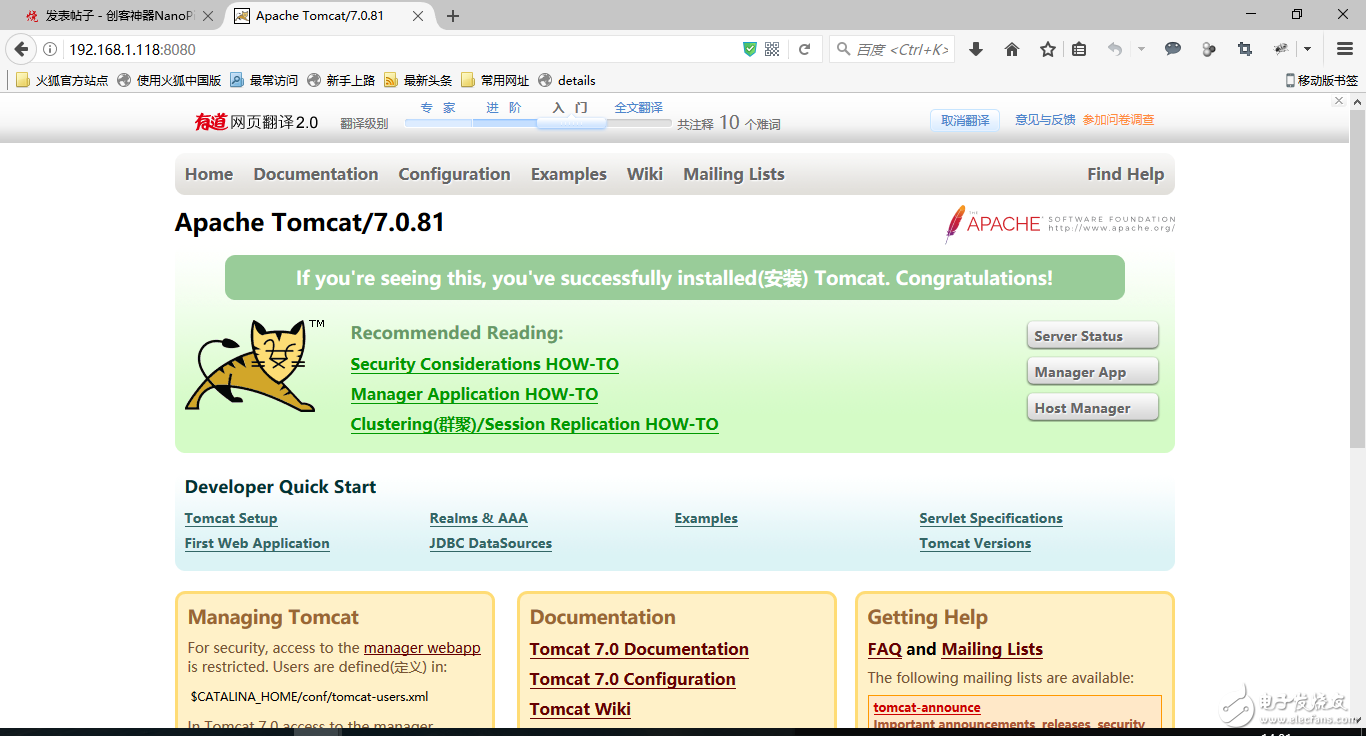1366x736 pixels.
Task: Open the details bookmark
Action: 567,80
